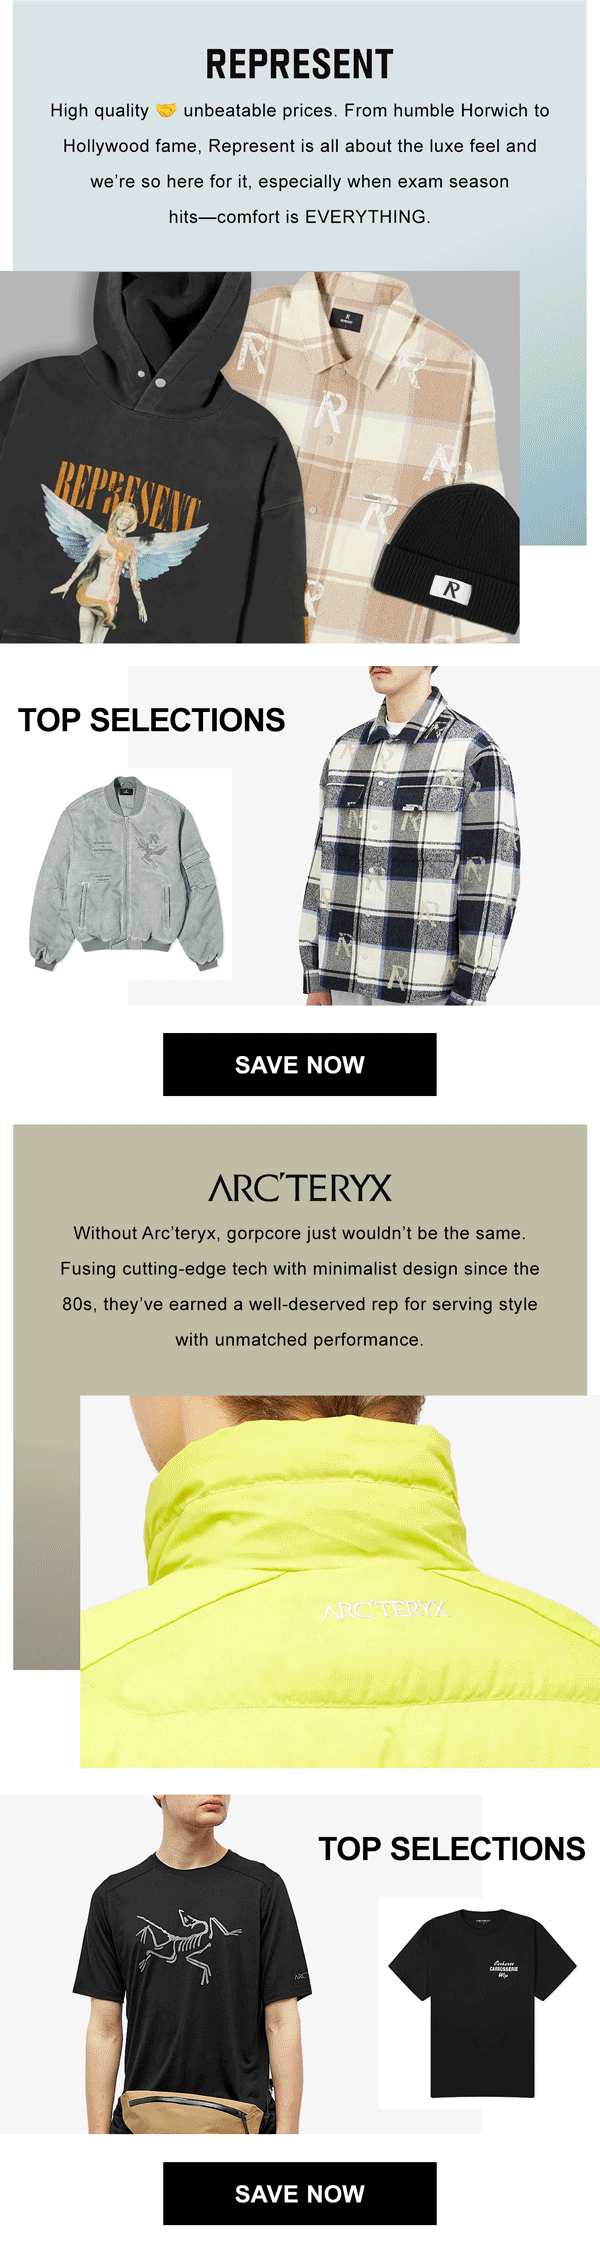600x2254 pixels.
Task: Click the REPRESENT brand logo heading
Action: 299,65
